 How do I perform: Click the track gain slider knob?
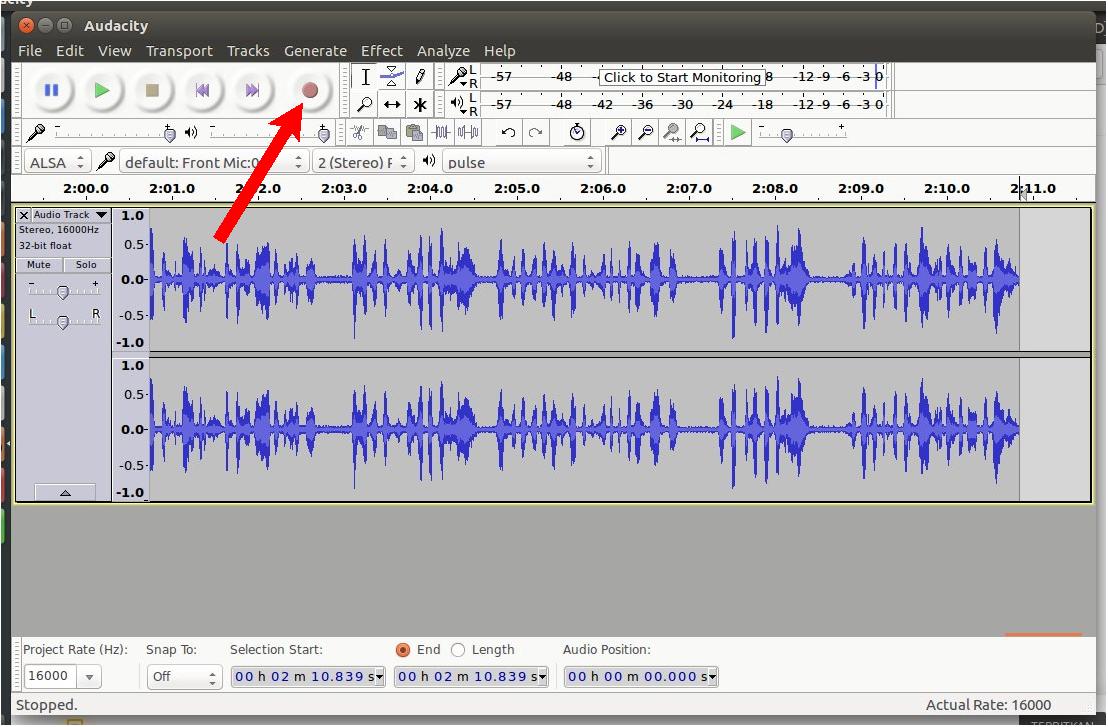point(63,292)
